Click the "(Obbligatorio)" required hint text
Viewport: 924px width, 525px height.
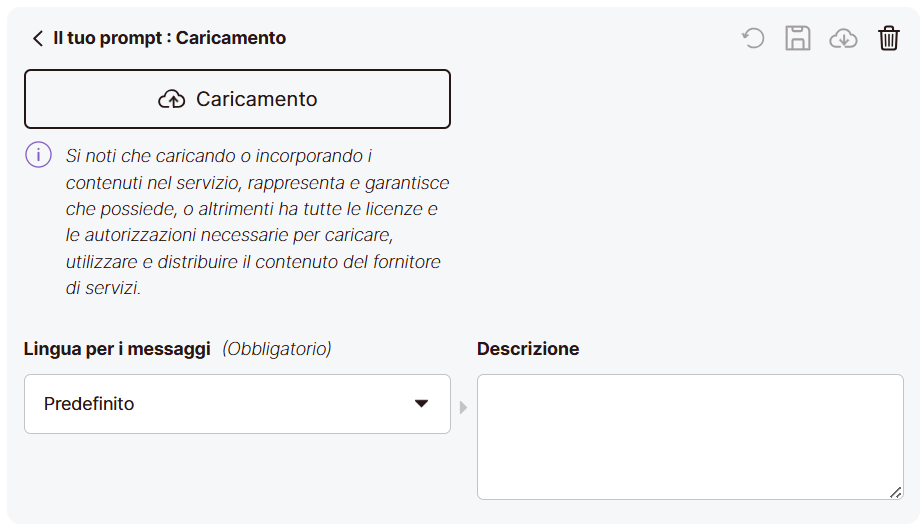pyautogui.click(x=277, y=349)
